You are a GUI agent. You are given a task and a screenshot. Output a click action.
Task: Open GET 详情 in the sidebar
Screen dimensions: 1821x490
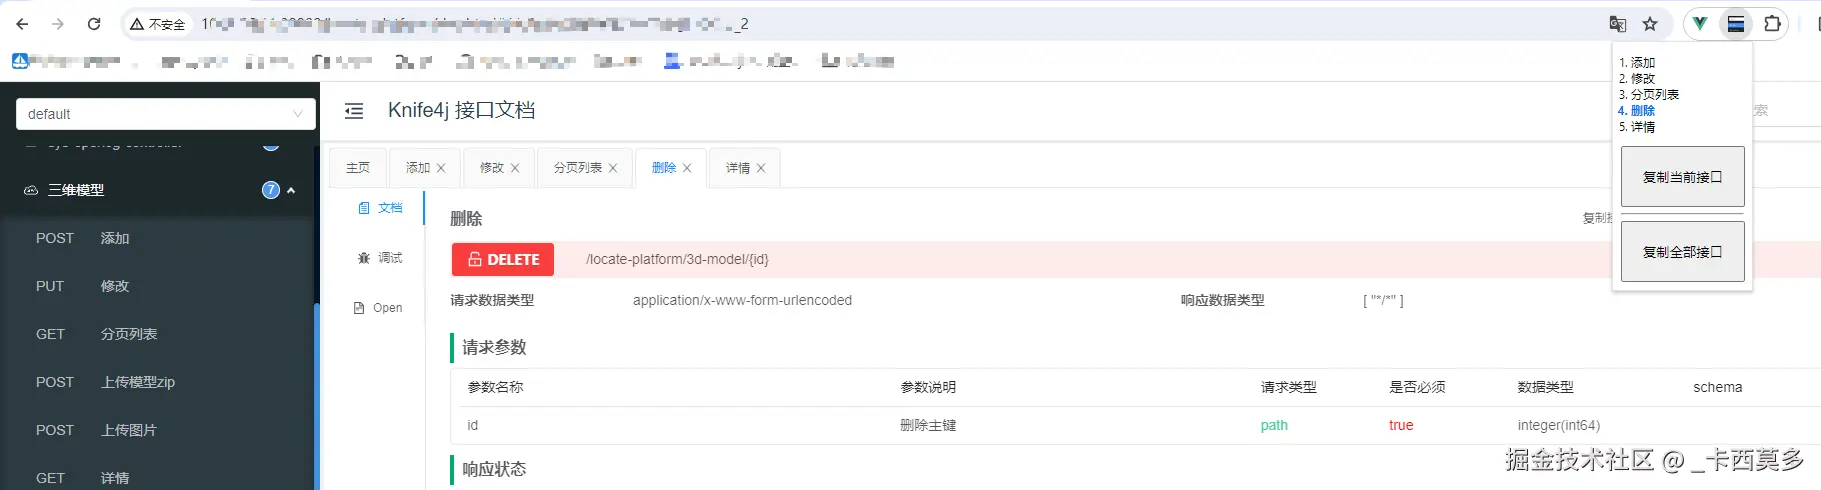[158, 478]
